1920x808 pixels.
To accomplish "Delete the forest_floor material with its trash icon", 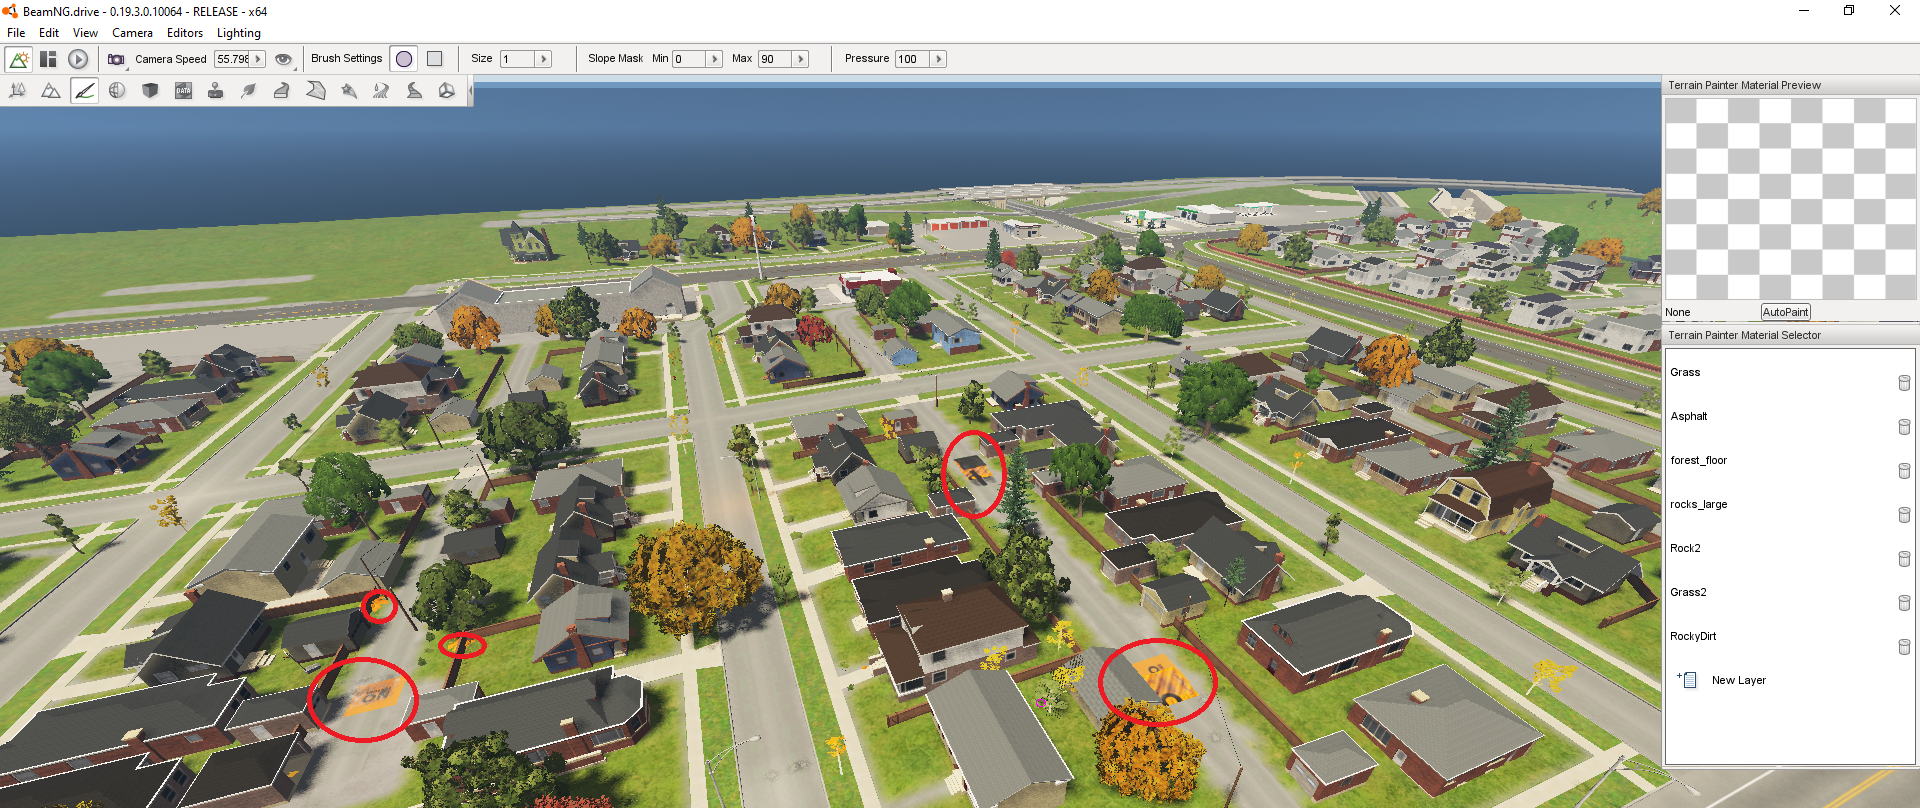I will [x=1904, y=471].
